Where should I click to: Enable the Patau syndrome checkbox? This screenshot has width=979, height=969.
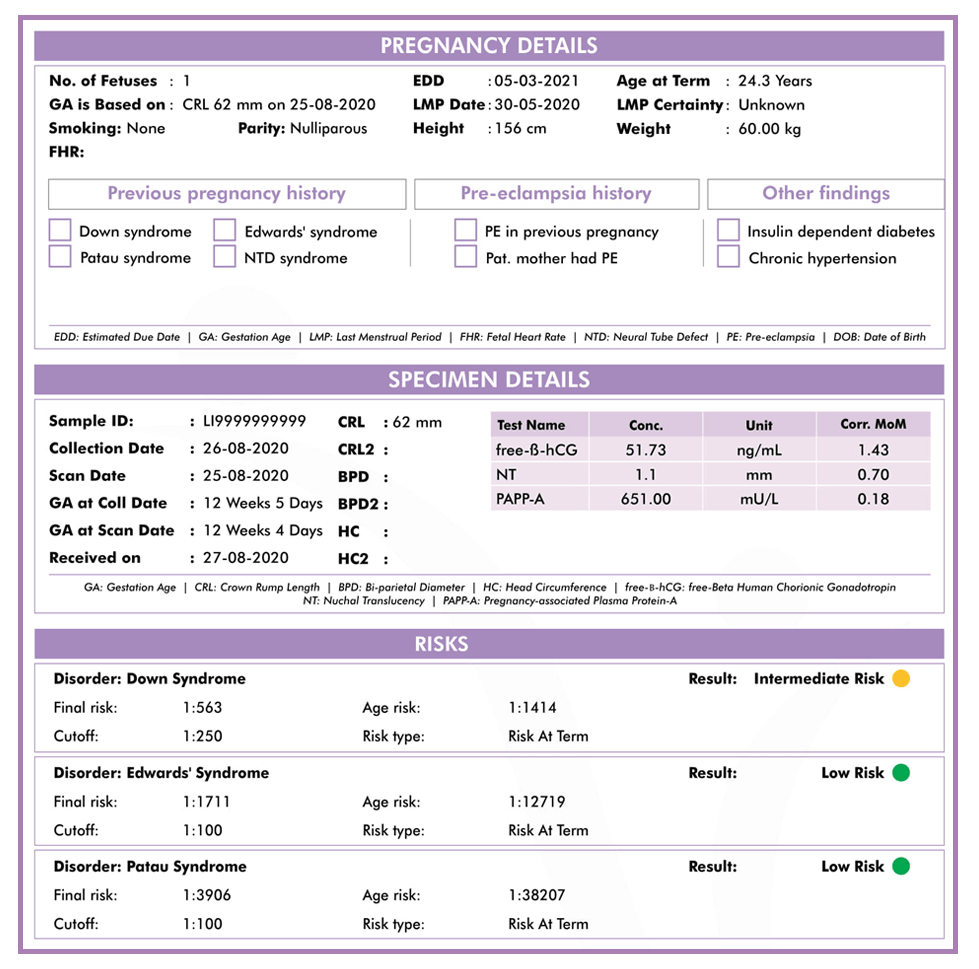(60, 257)
